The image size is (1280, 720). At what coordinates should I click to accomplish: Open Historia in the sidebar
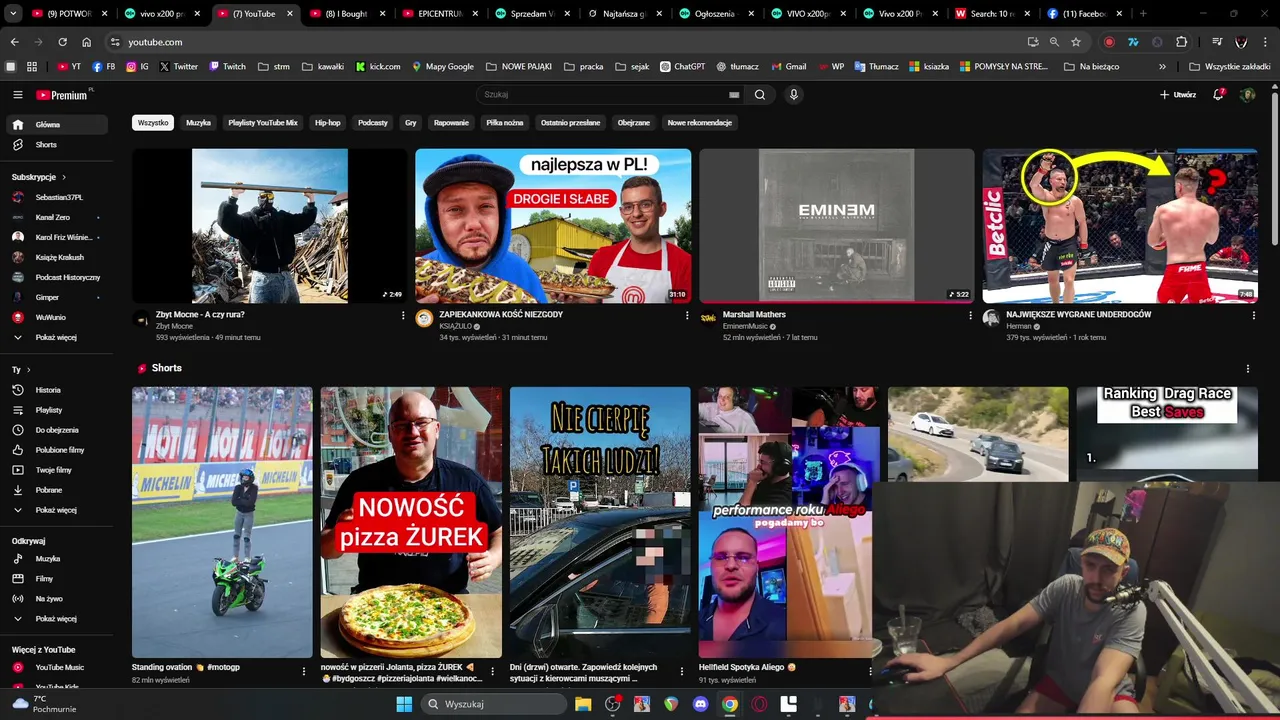55,390
